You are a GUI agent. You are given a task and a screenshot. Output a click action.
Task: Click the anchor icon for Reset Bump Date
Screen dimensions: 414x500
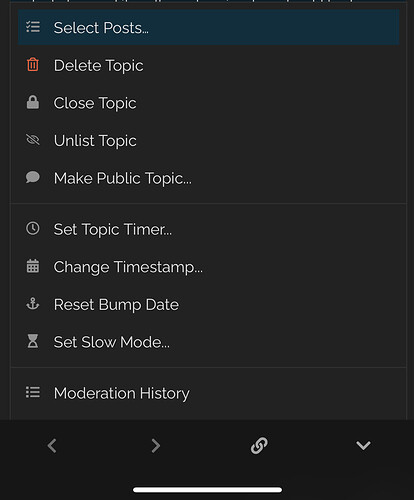click(x=33, y=304)
